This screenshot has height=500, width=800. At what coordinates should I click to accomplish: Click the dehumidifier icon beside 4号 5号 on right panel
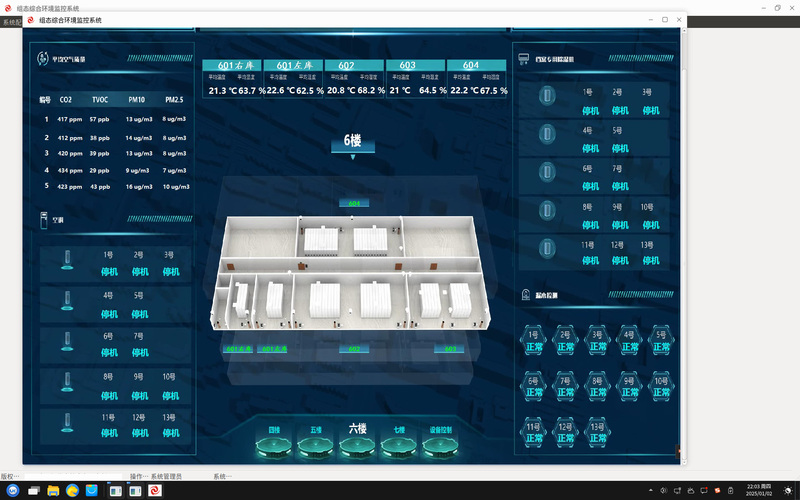(x=547, y=134)
